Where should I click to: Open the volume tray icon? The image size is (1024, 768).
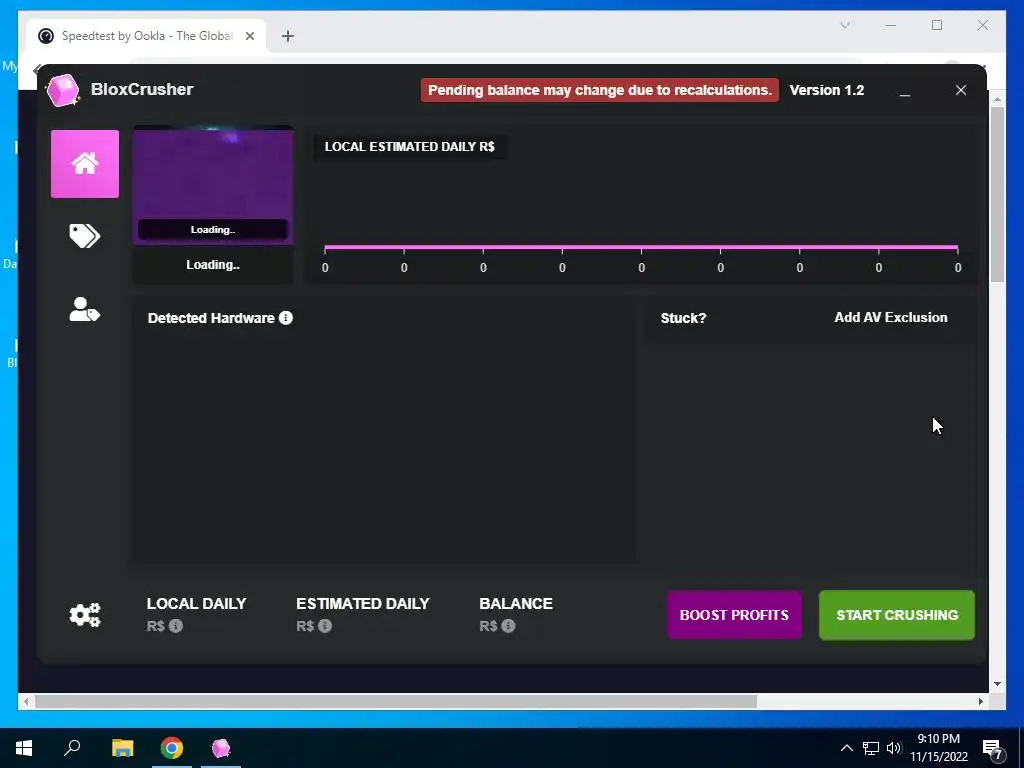(x=893, y=748)
